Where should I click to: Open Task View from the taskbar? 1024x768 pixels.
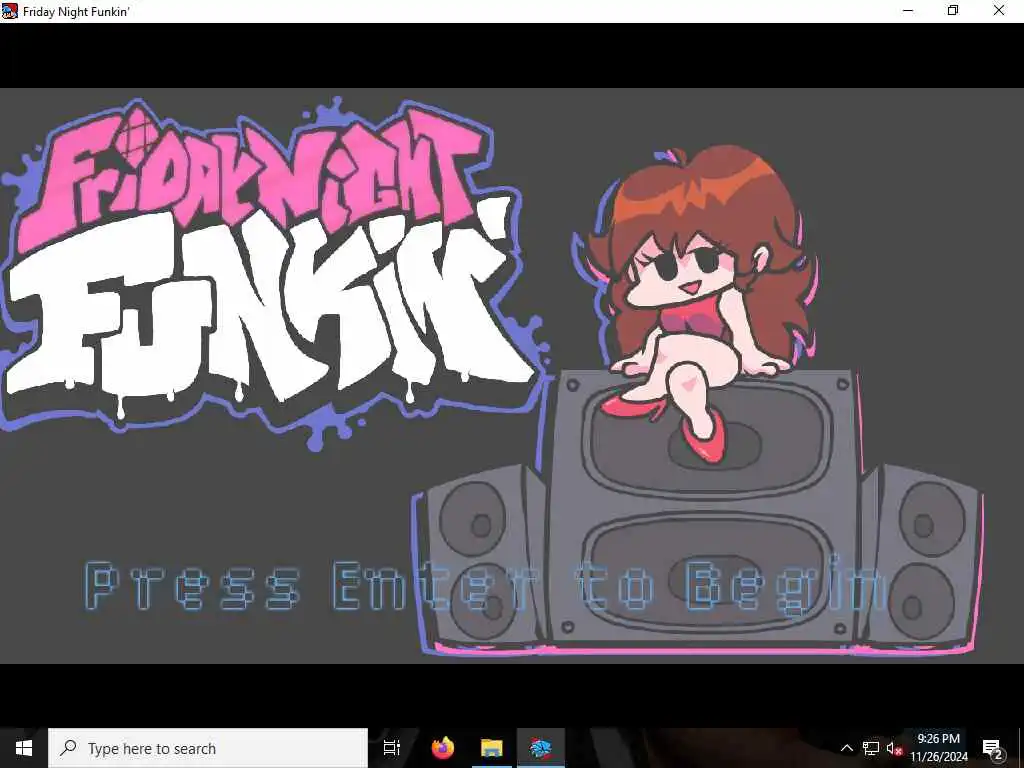[392, 748]
